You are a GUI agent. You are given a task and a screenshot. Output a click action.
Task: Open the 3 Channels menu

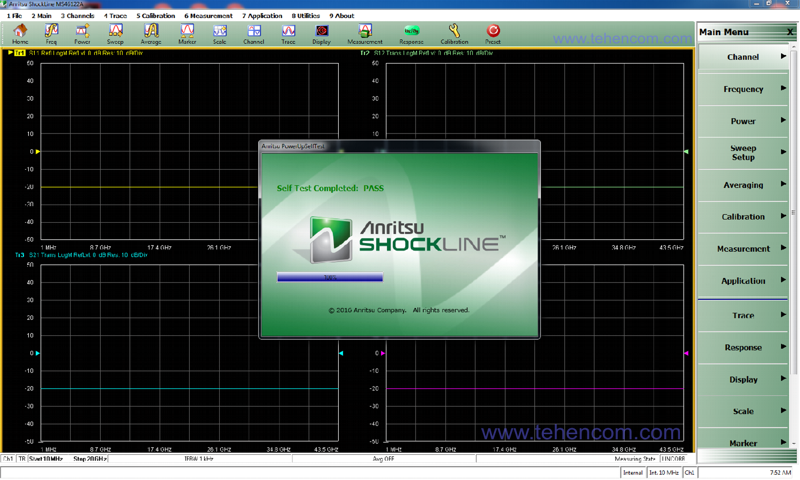pos(78,16)
